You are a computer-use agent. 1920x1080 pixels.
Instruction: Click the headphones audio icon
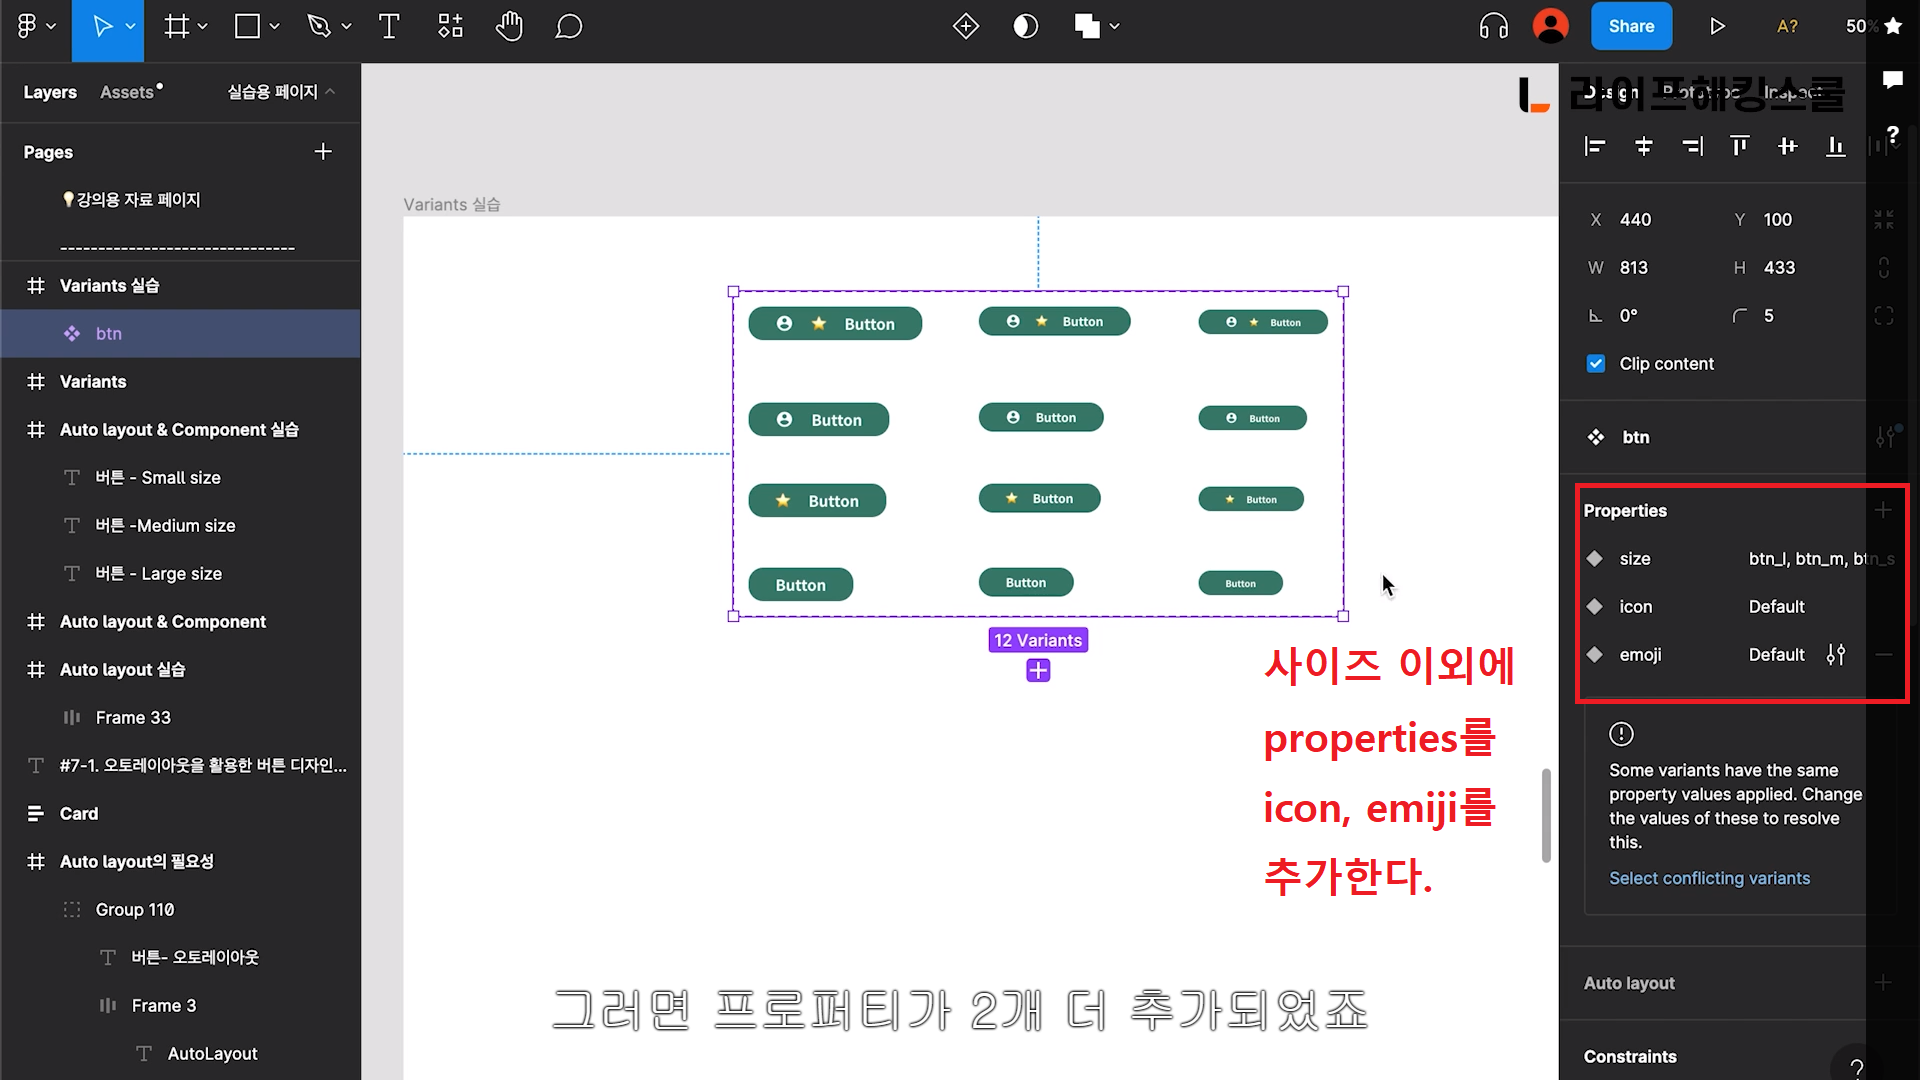click(1493, 27)
